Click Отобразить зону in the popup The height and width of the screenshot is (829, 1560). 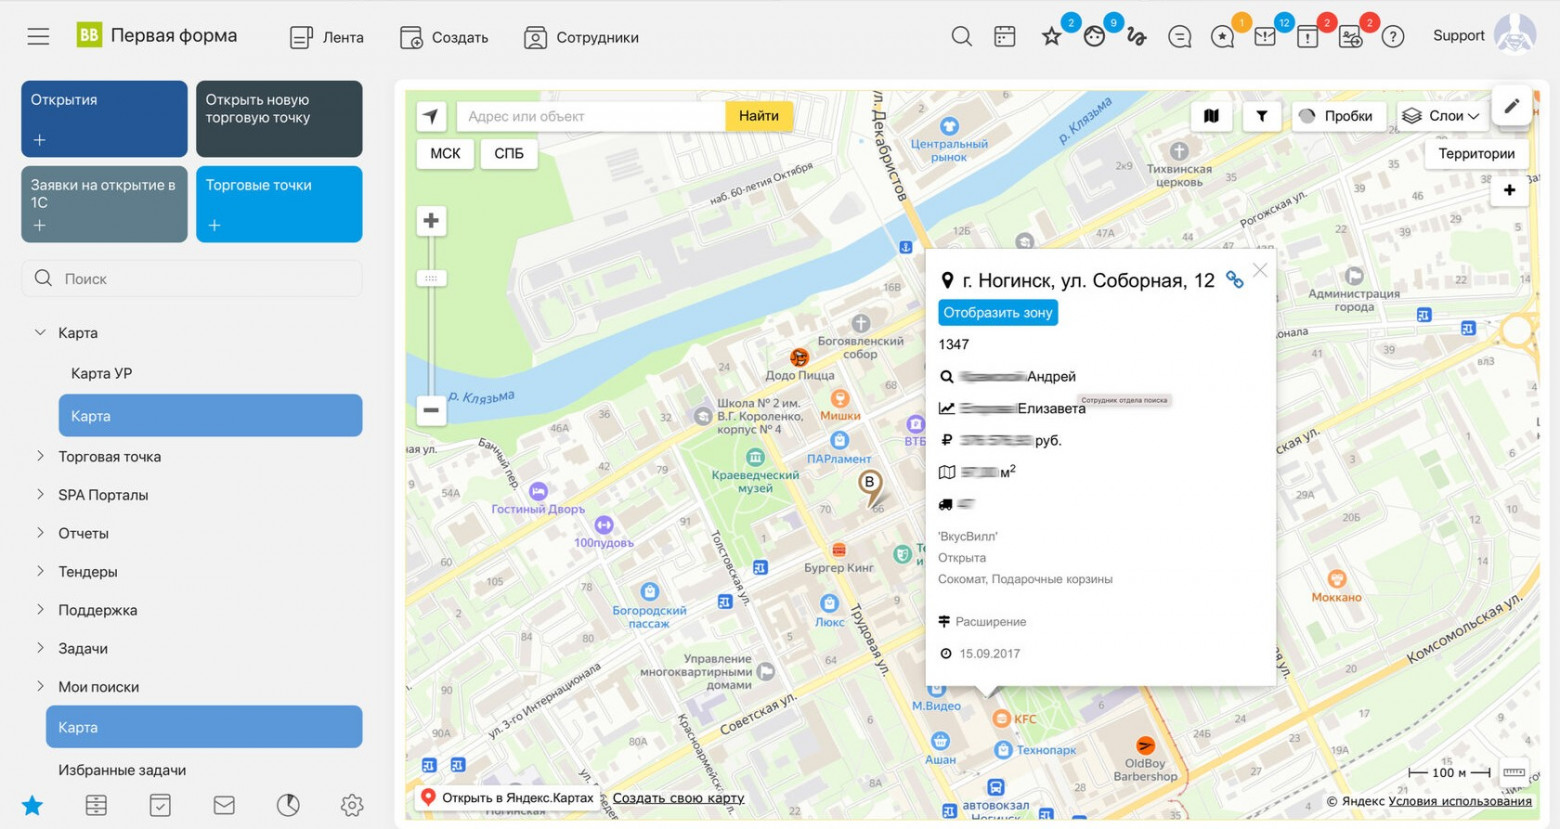[997, 312]
